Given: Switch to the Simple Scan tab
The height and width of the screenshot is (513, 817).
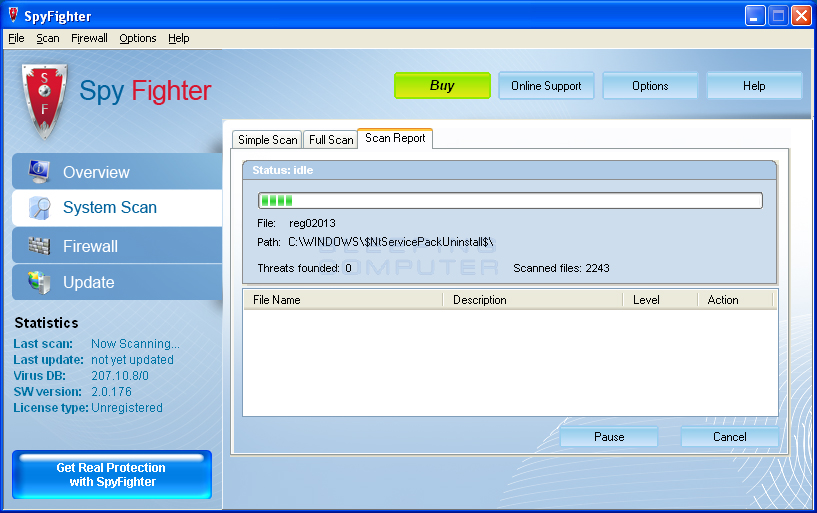Looking at the screenshot, I should tap(267, 140).
